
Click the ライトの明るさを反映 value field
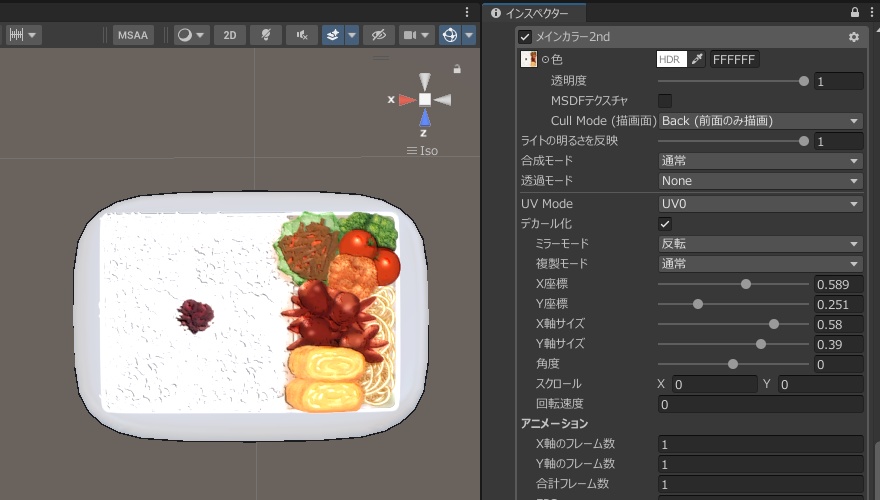click(838, 141)
